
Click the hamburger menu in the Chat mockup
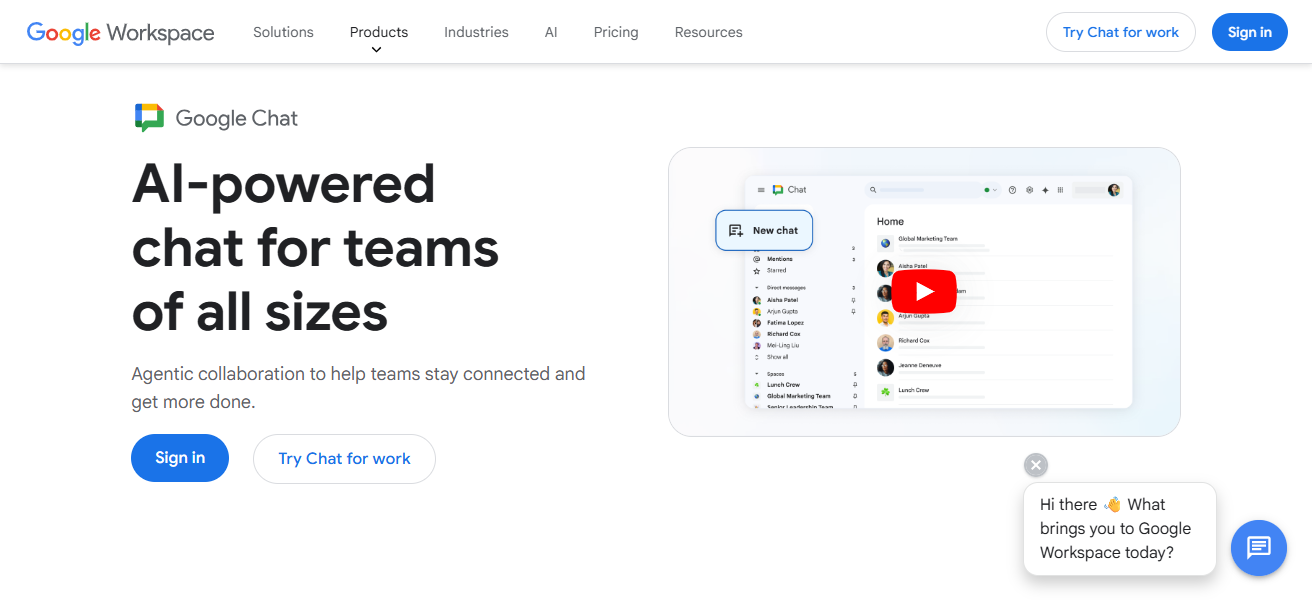click(759, 189)
